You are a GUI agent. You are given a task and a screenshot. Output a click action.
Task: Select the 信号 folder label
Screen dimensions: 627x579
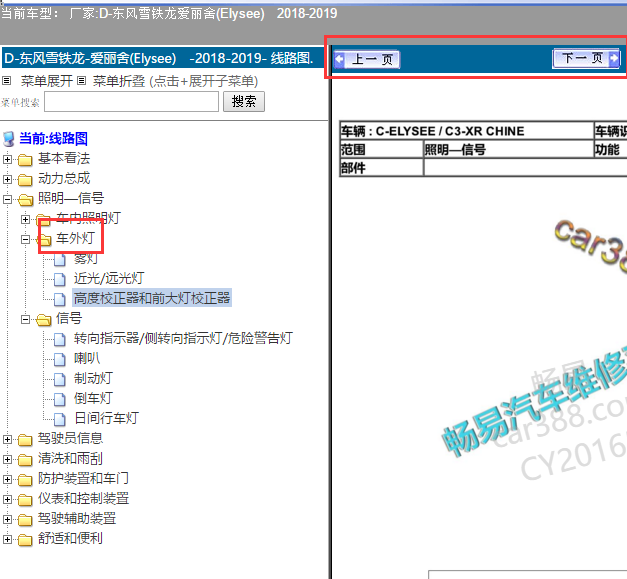pyautogui.click(x=69, y=318)
